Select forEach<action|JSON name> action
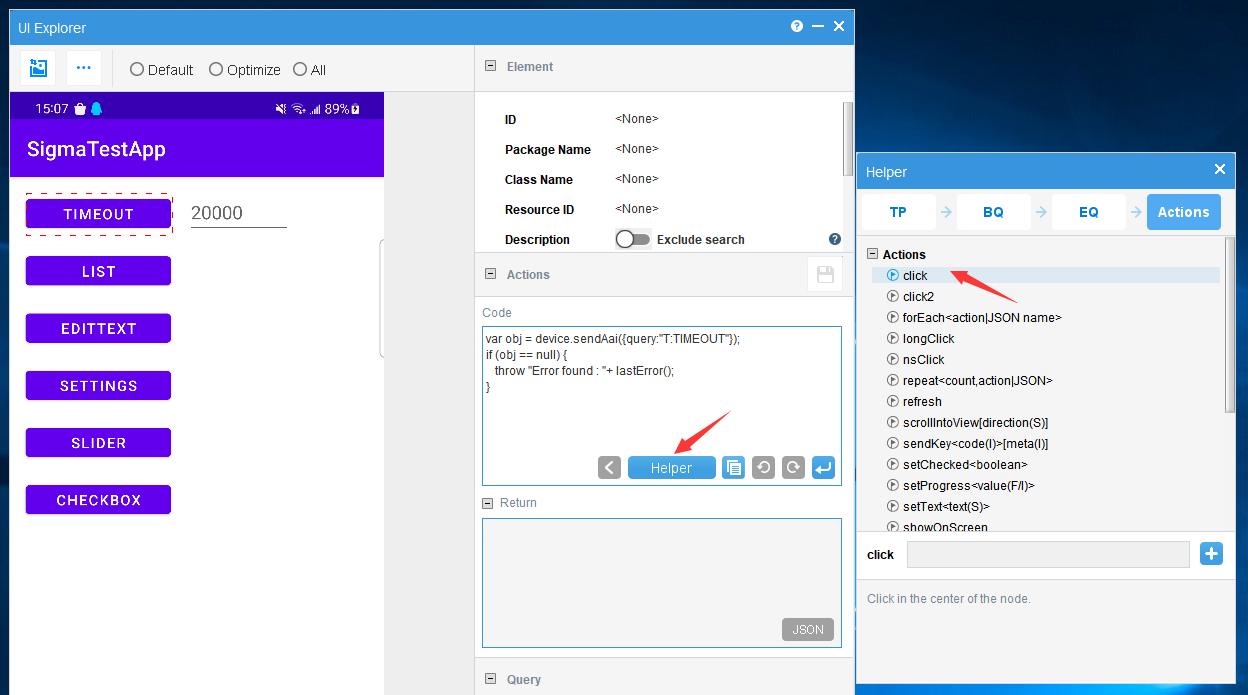The width and height of the screenshot is (1248, 695). pyautogui.click(x=982, y=317)
